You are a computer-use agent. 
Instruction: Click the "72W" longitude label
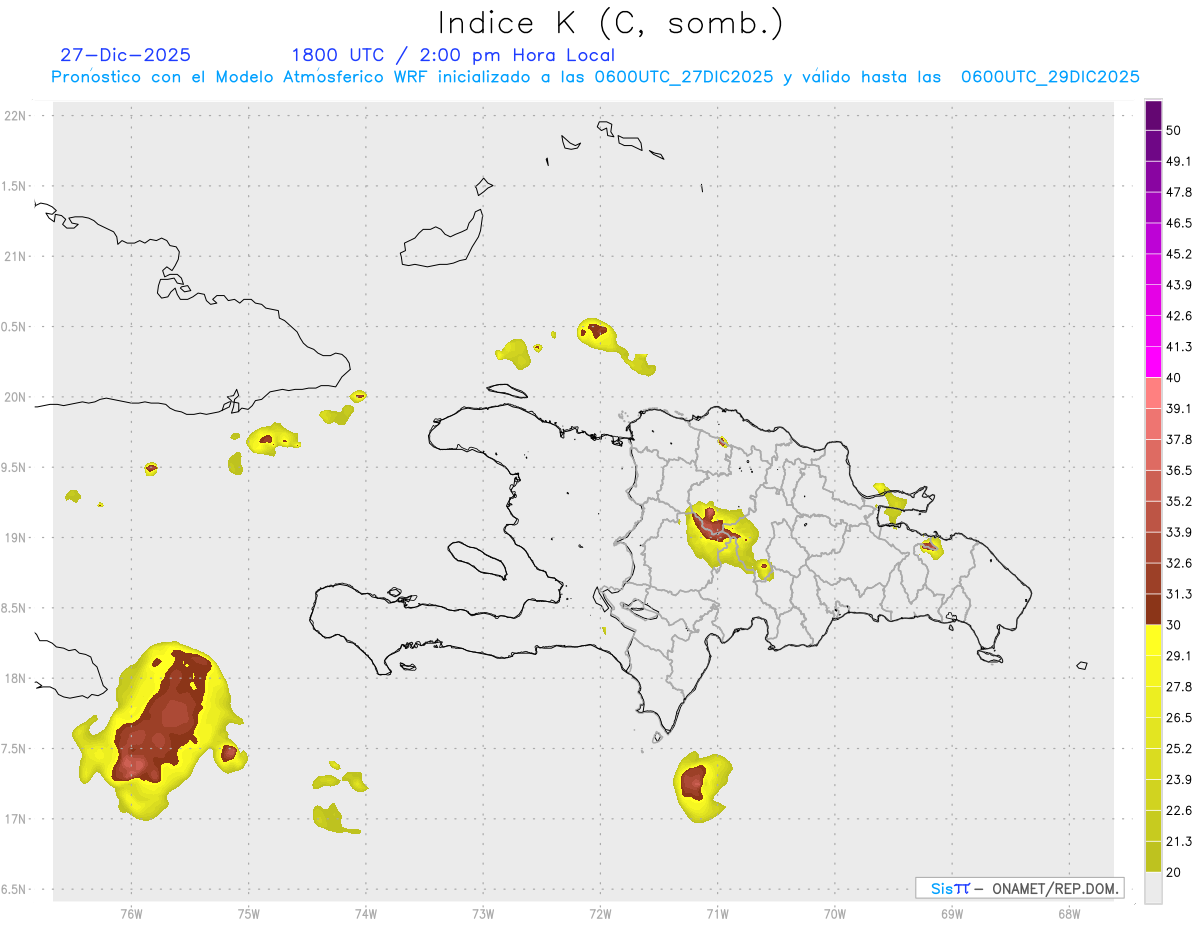(600, 913)
